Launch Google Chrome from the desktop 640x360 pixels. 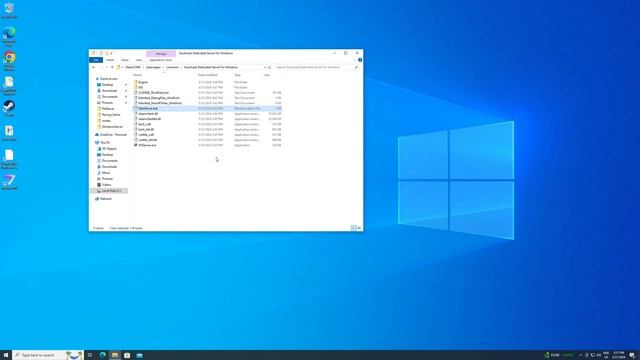point(9,61)
